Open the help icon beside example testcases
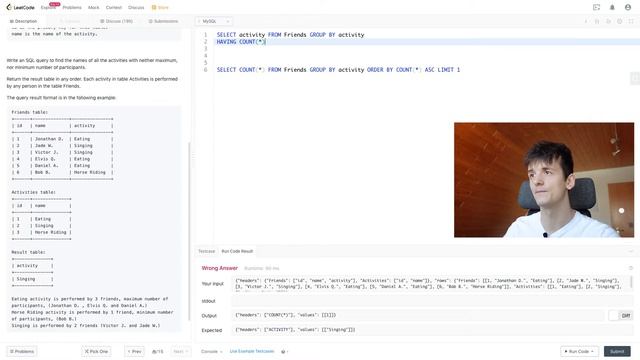Viewport: 640px width, 360px height. point(283,351)
